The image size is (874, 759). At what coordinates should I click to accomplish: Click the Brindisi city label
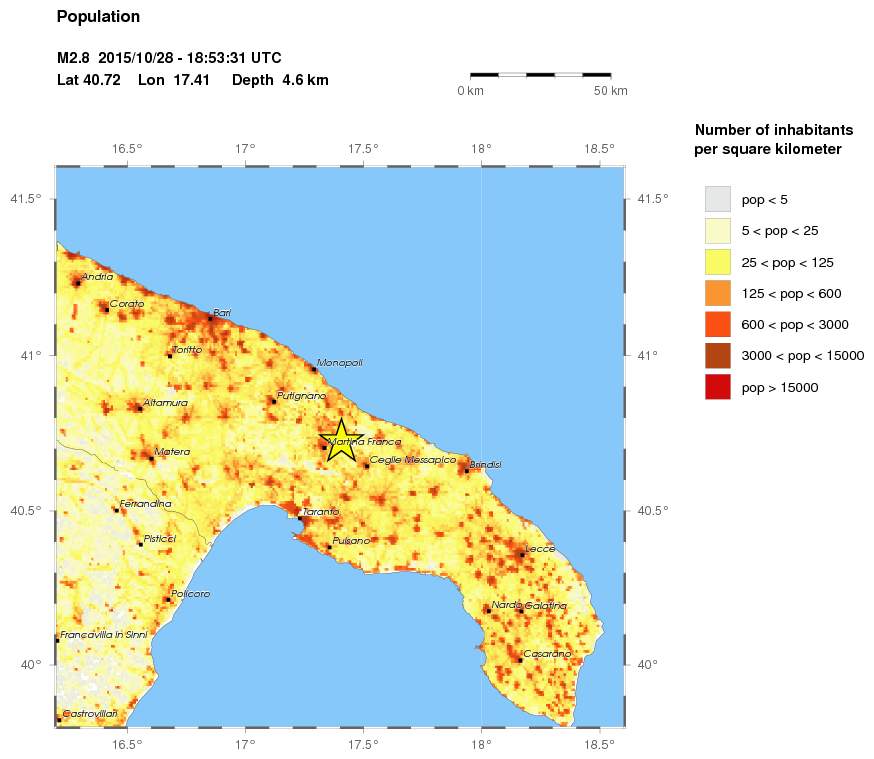tap(485, 464)
